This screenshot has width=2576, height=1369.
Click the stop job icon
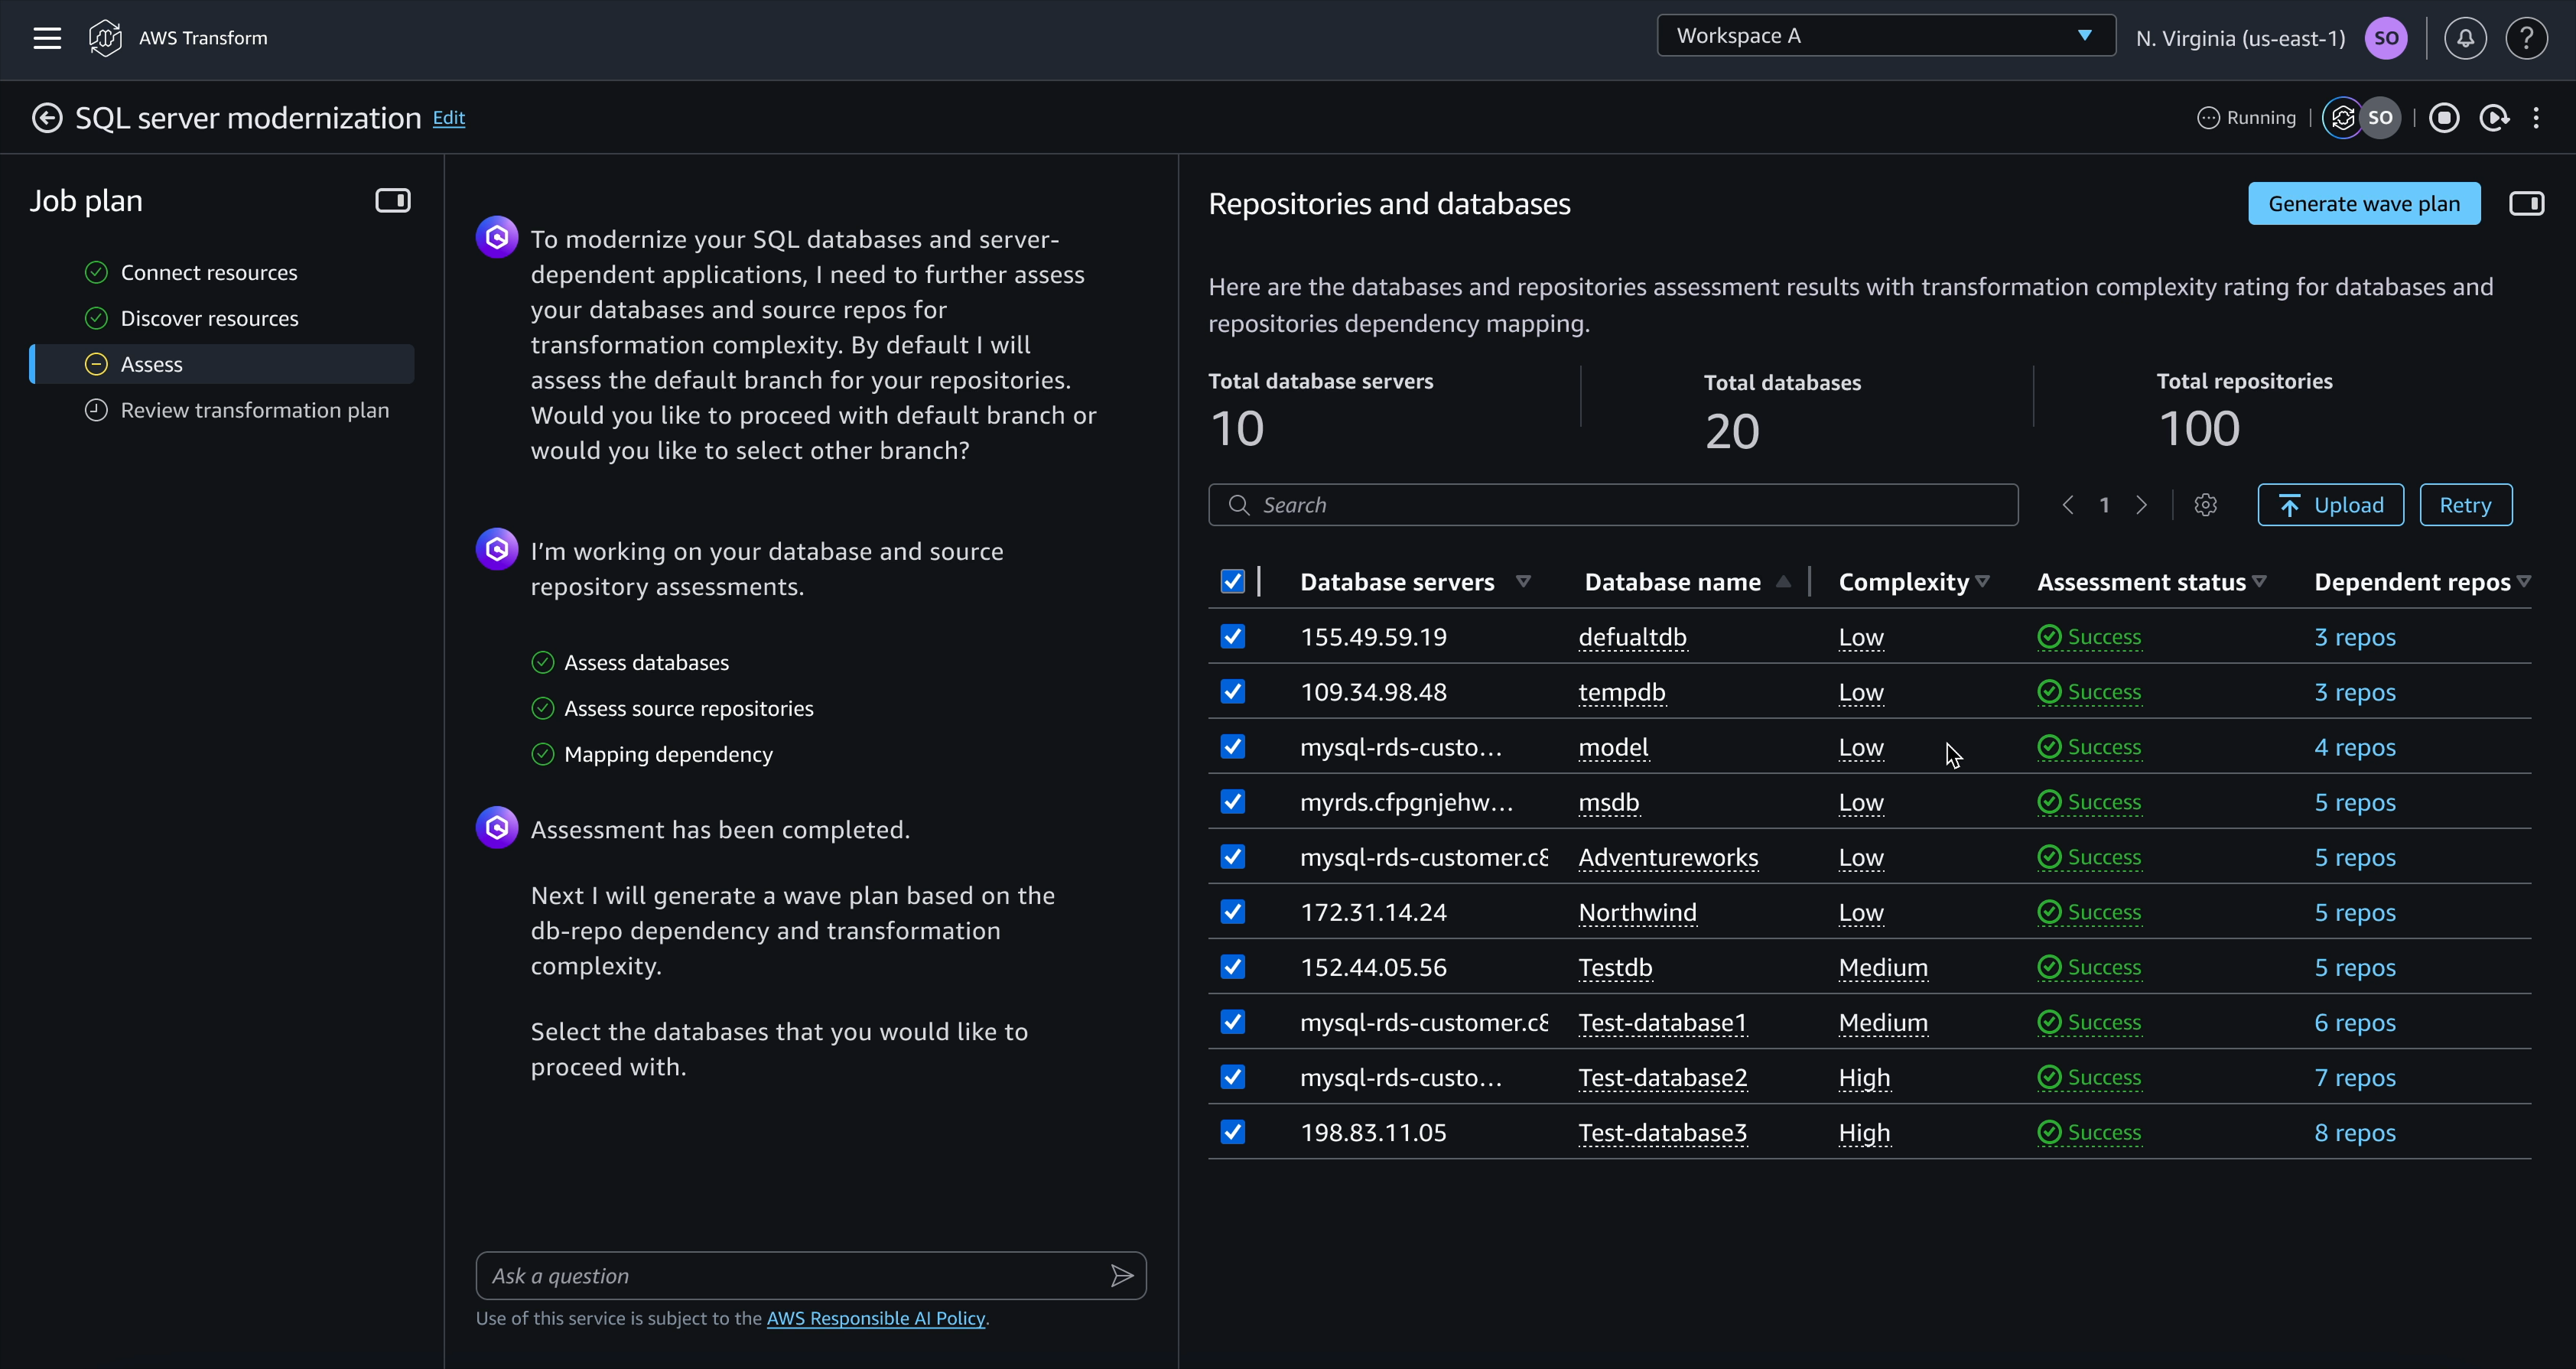[2444, 117]
